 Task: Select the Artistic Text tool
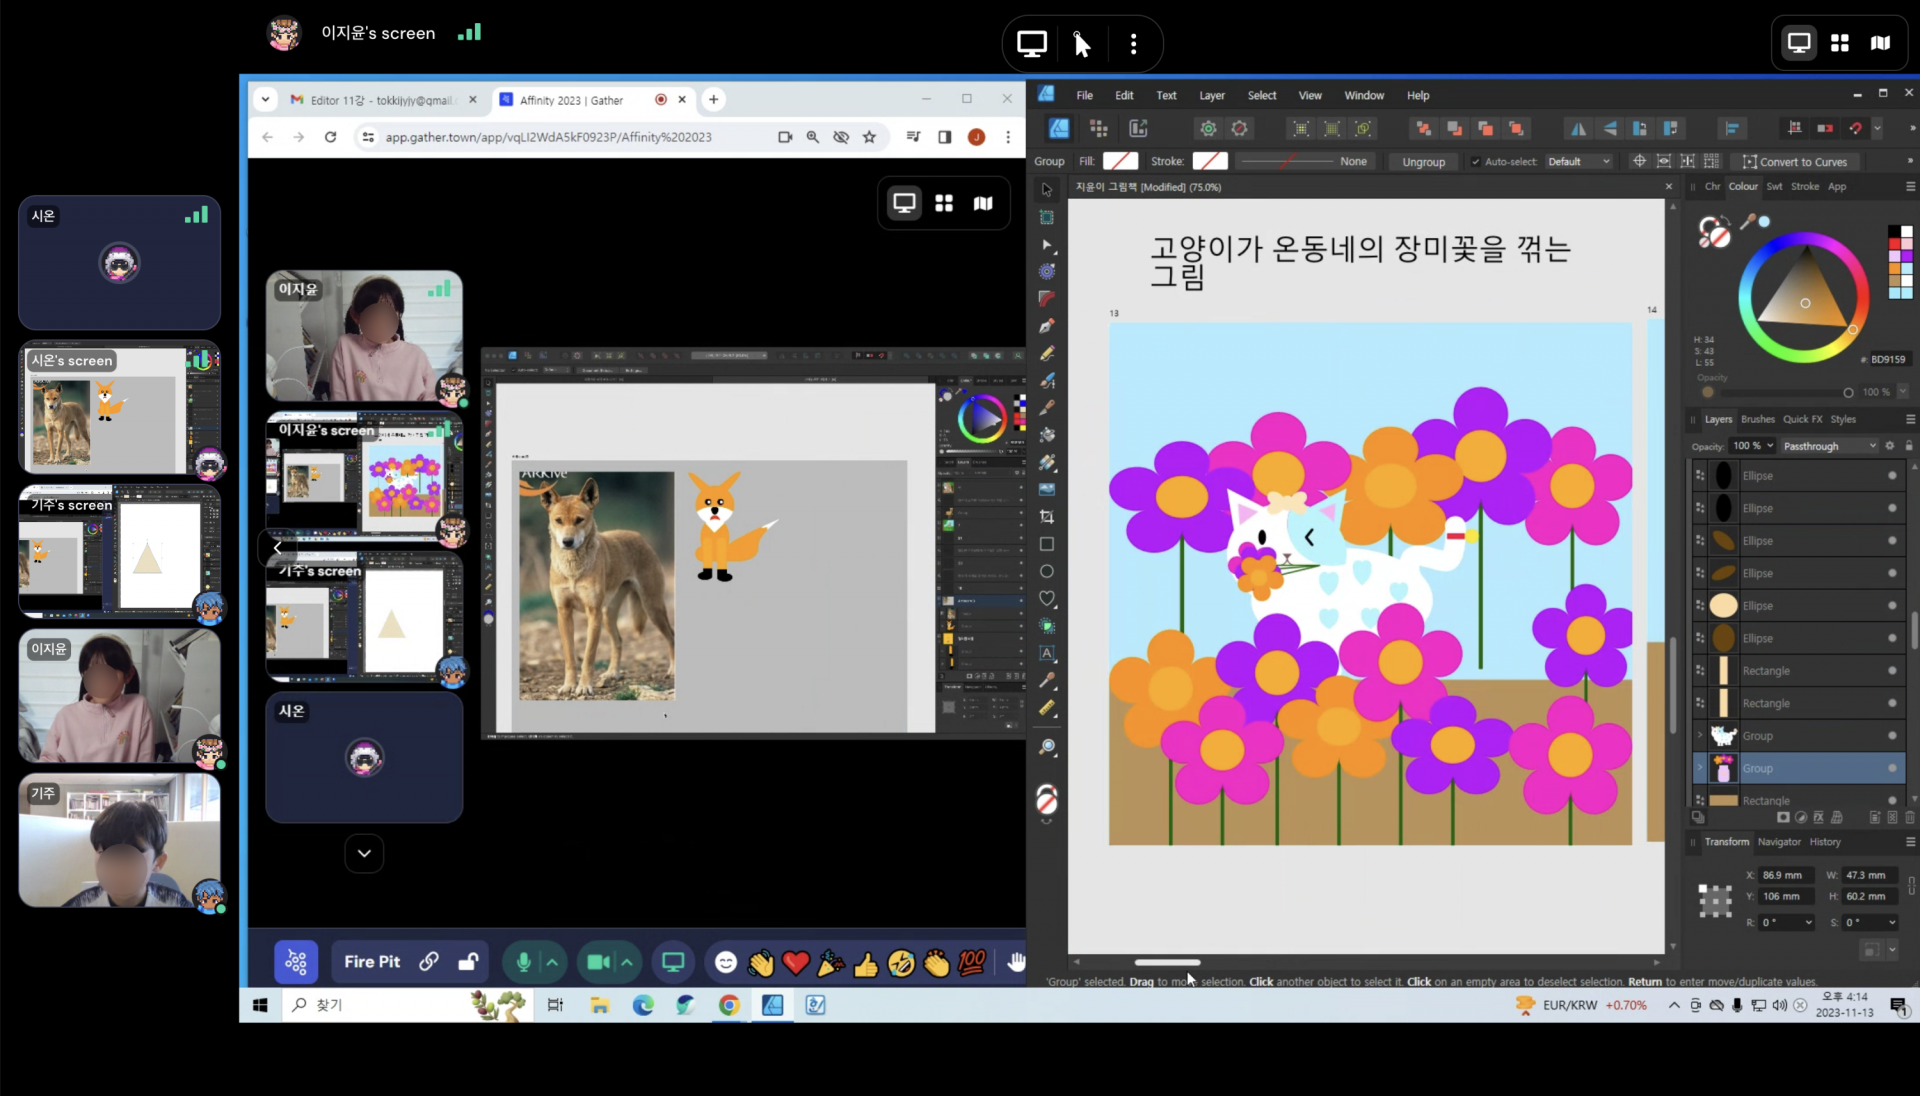[1047, 653]
